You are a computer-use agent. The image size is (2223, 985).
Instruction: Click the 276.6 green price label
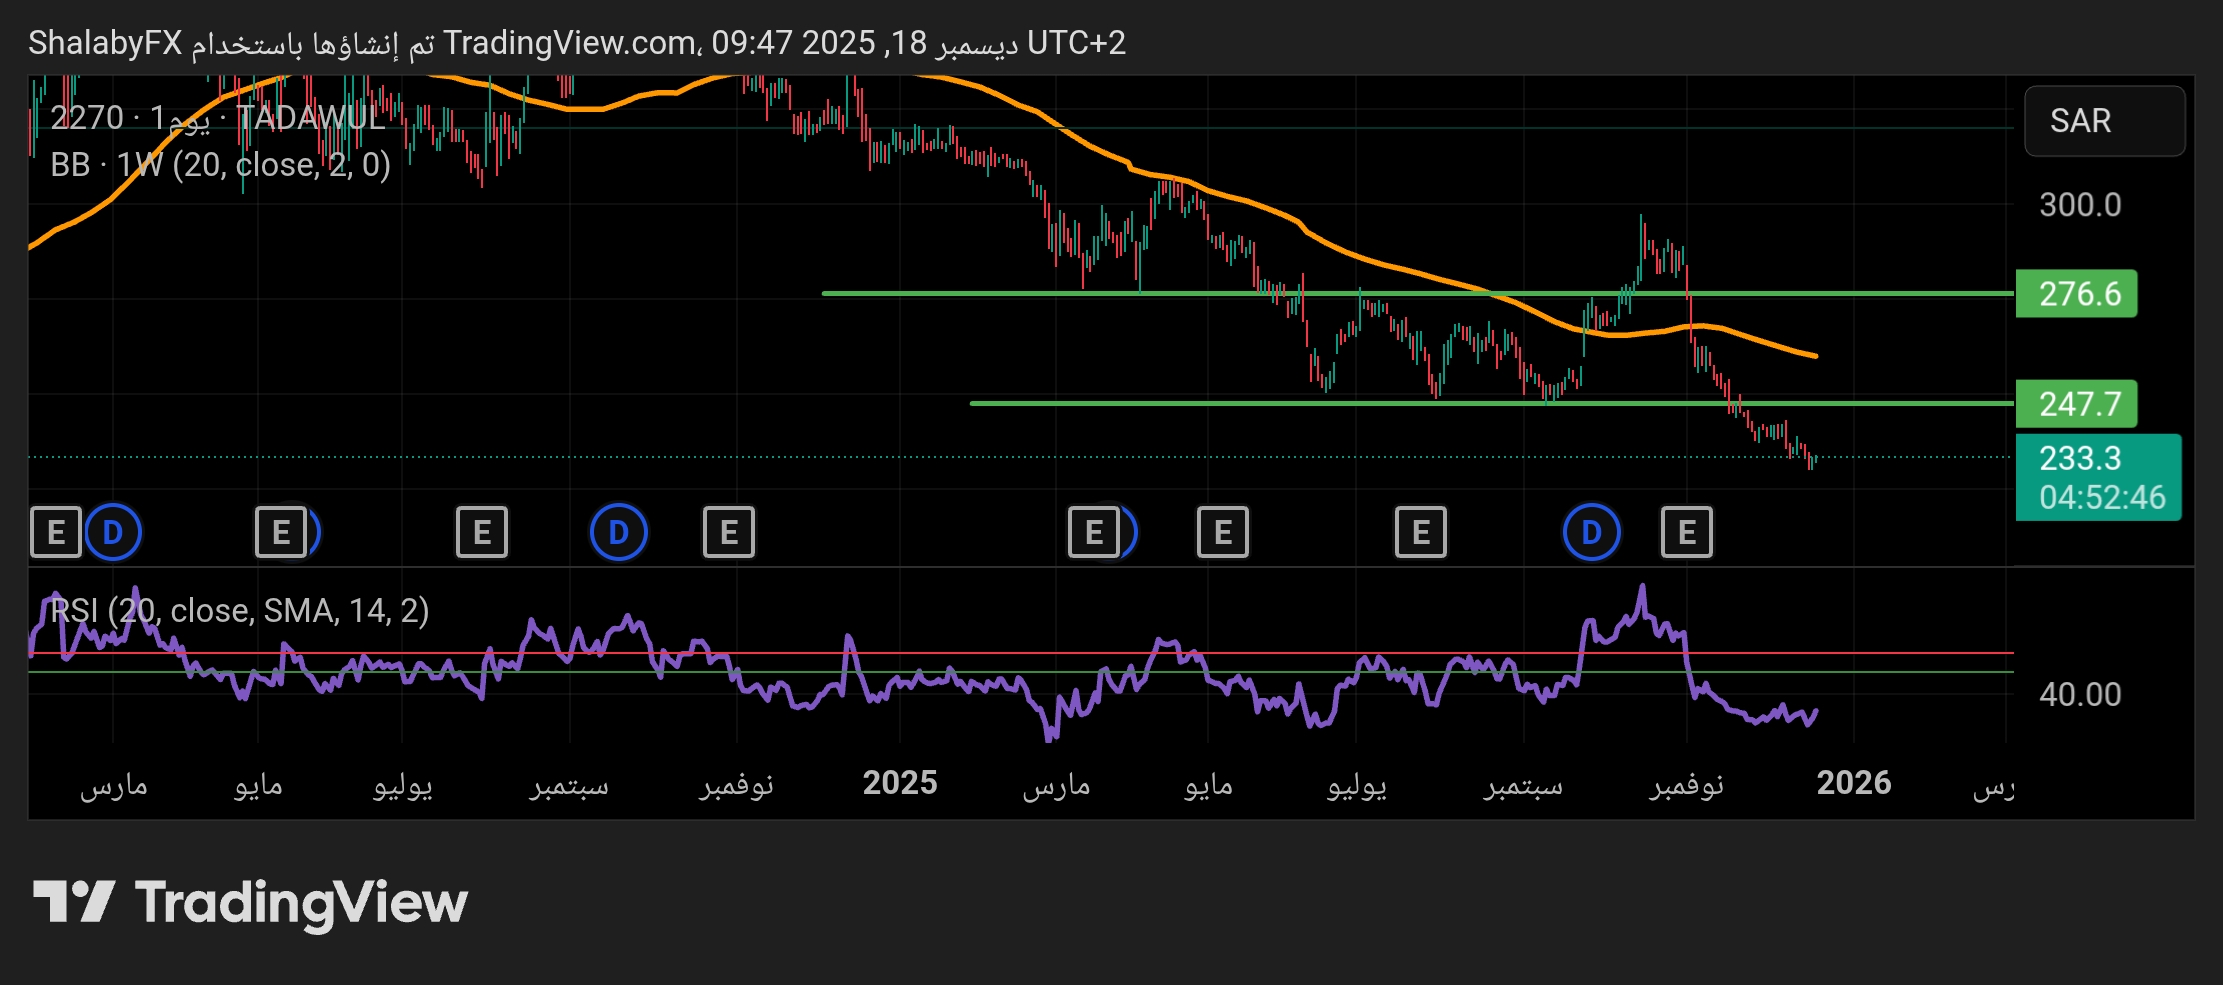tap(2076, 294)
